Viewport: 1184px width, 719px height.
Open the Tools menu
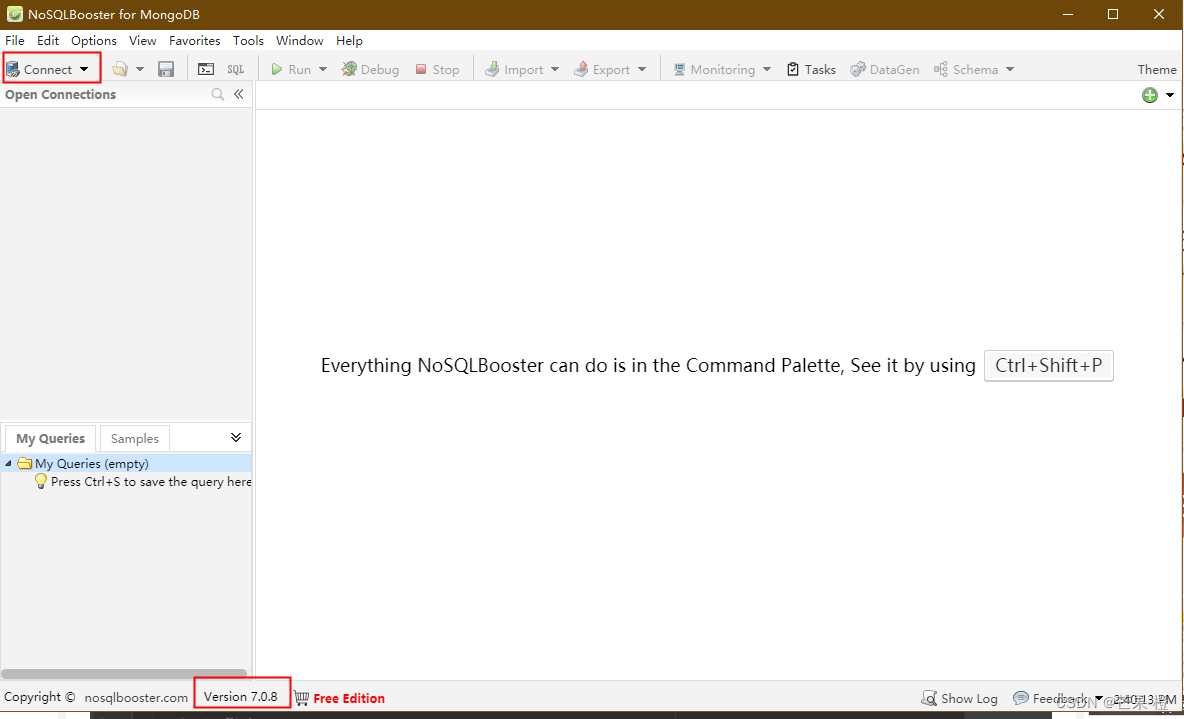(247, 40)
